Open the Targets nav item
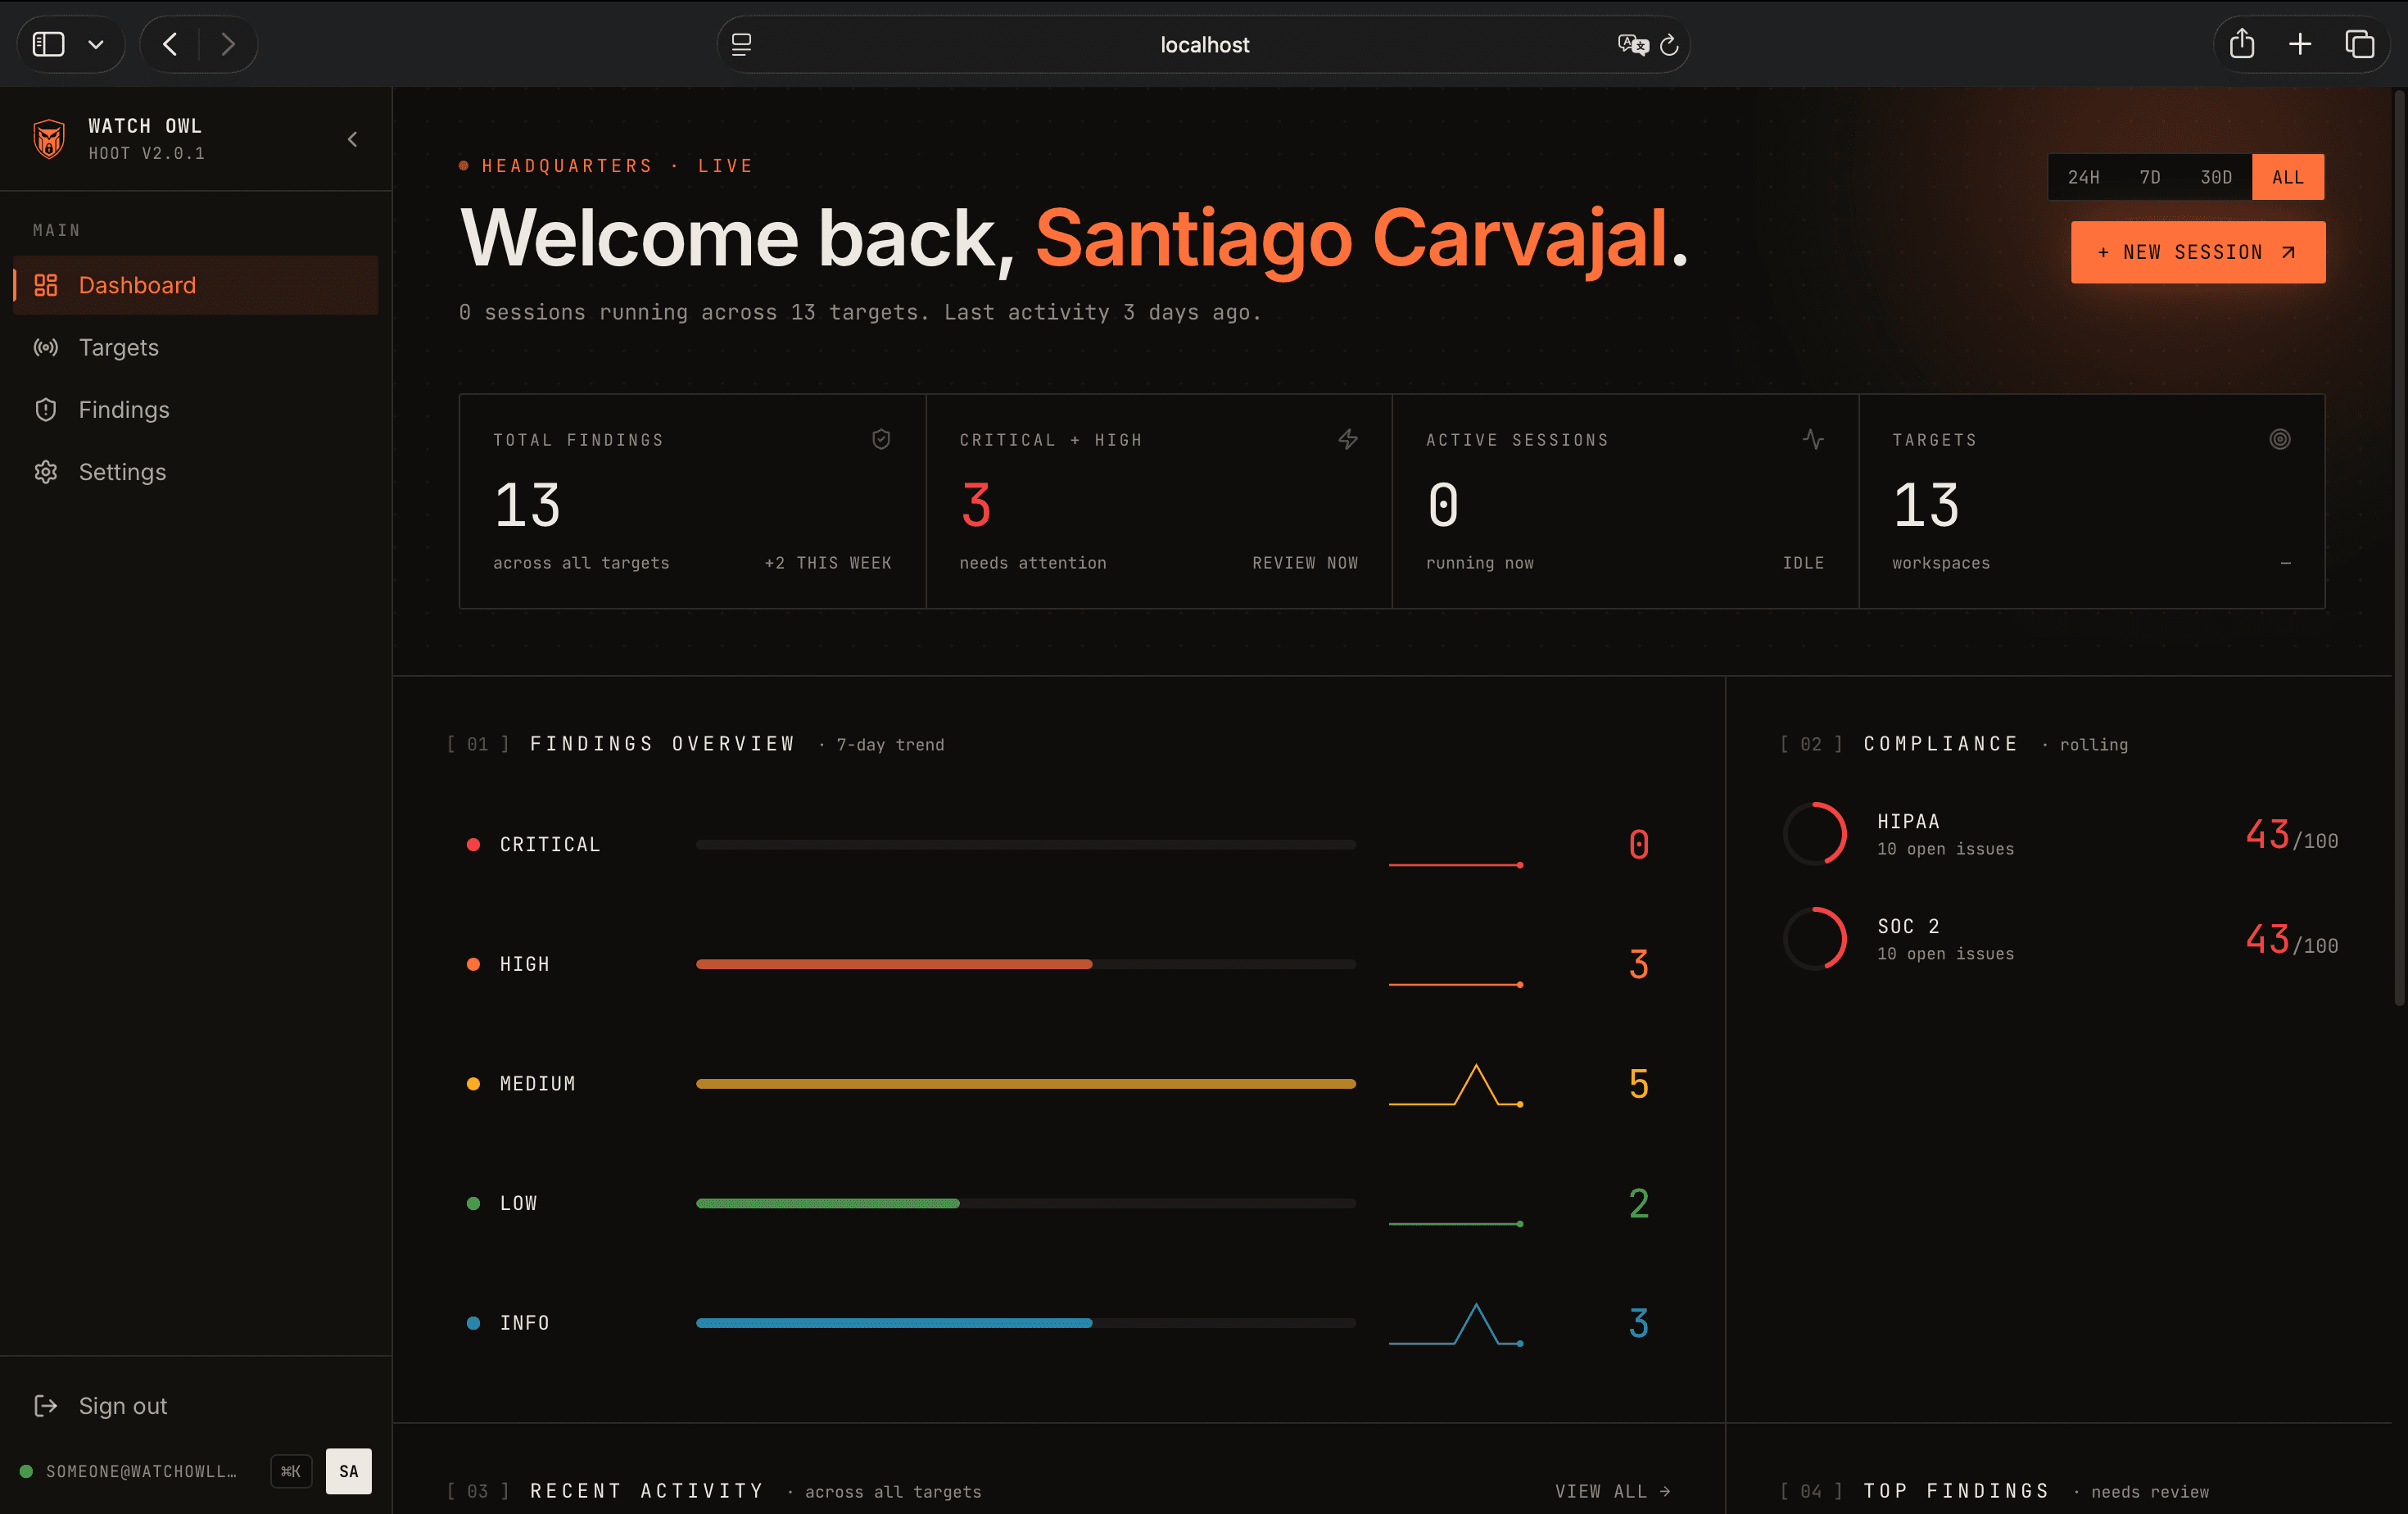Screen dimensions: 2408x1514 point(196,347)
